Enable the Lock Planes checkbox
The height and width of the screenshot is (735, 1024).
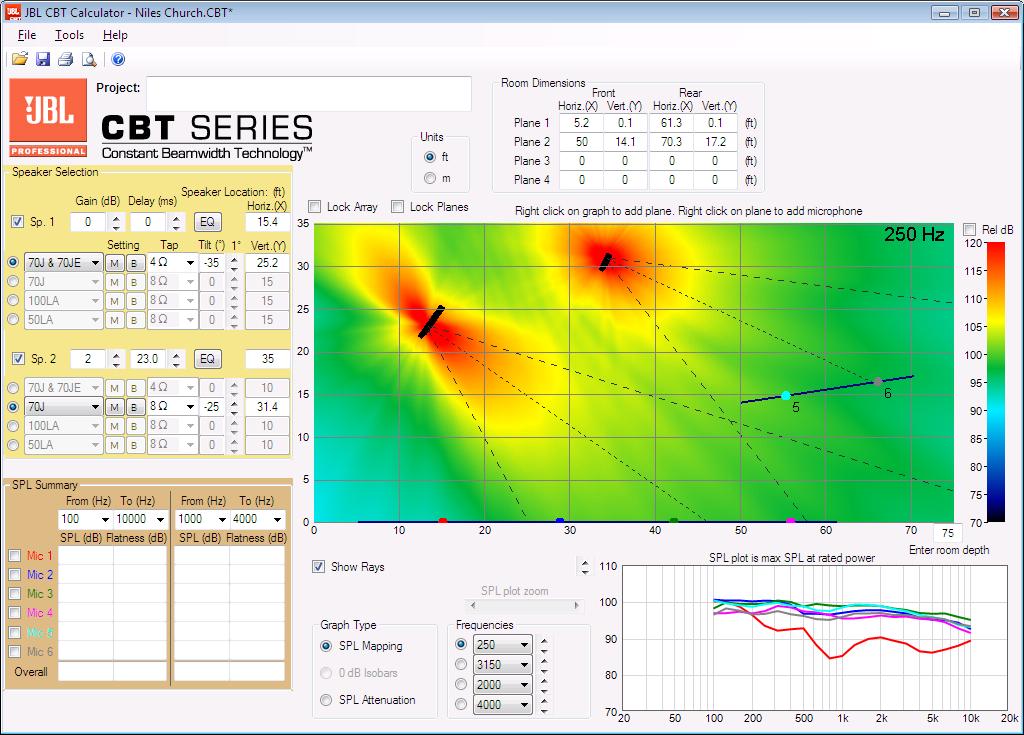click(x=397, y=207)
